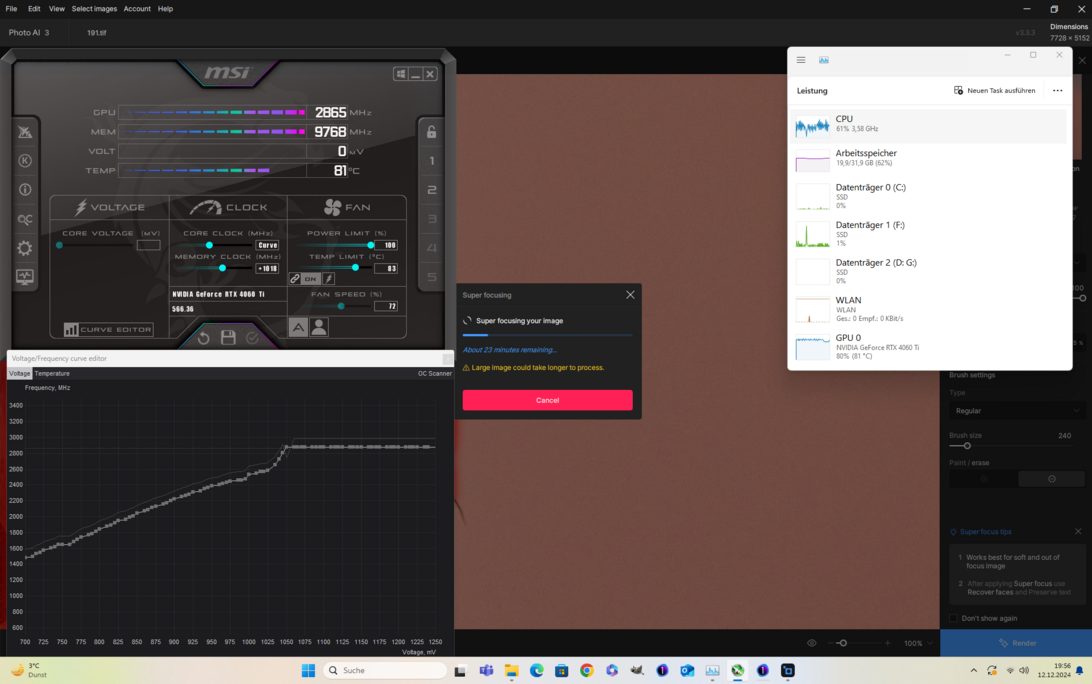Toggle fan auto mode 'A' button
The image size is (1092, 684).
[298, 327]
